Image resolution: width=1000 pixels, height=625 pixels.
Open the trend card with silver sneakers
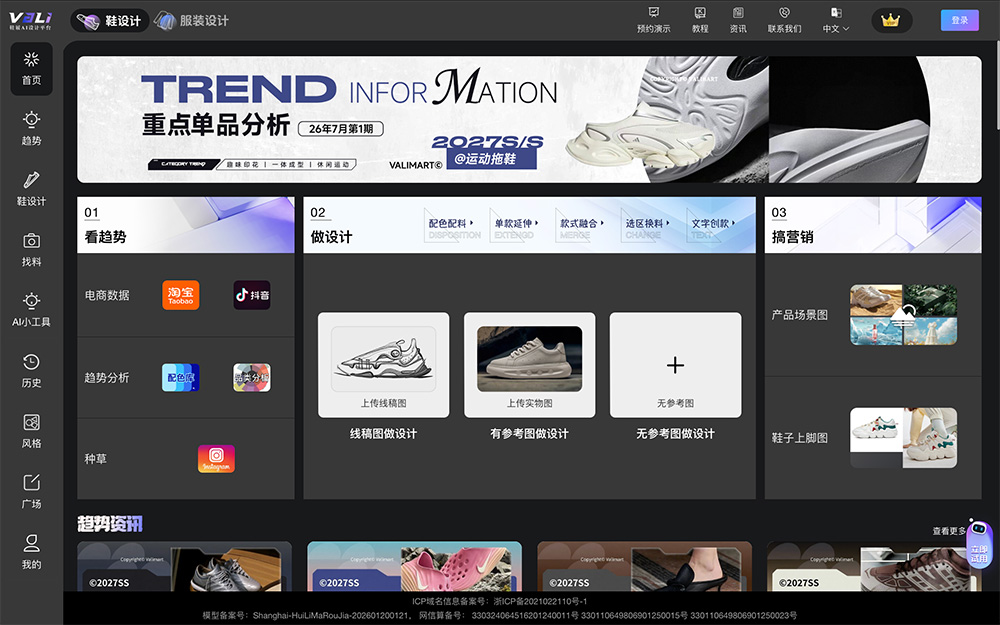pyautogui.click(x=184, y=566)
